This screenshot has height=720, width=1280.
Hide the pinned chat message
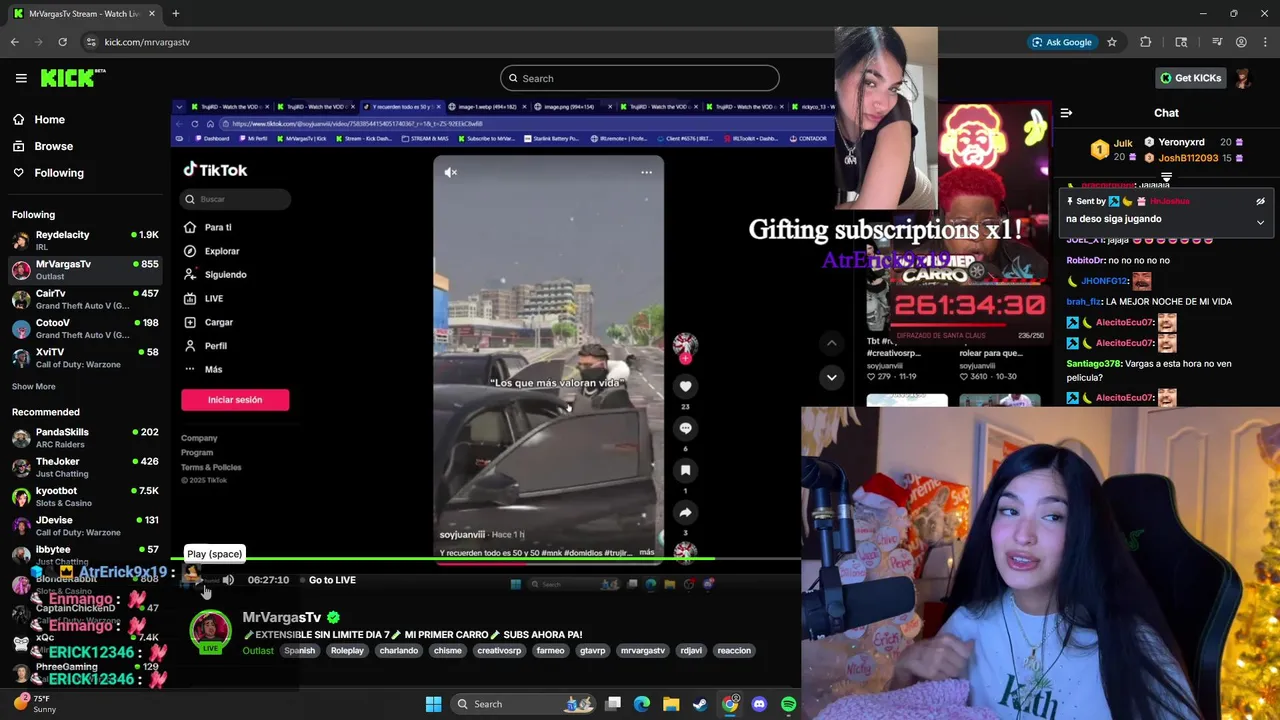click(1260, 201)
